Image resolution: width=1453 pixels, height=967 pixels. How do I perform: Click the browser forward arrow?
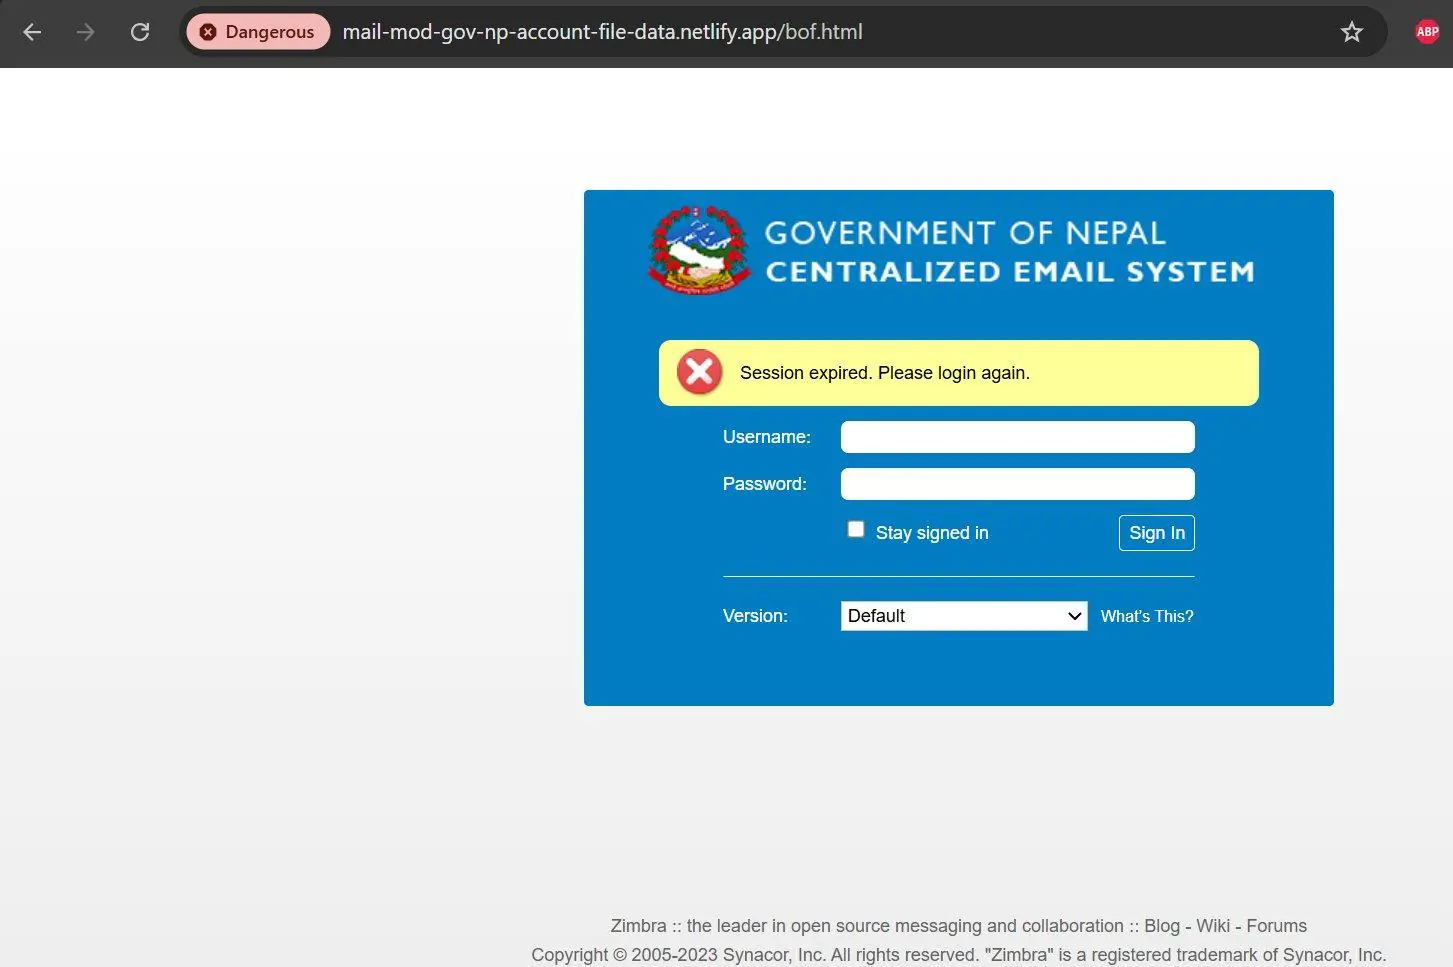click(86, 32)
